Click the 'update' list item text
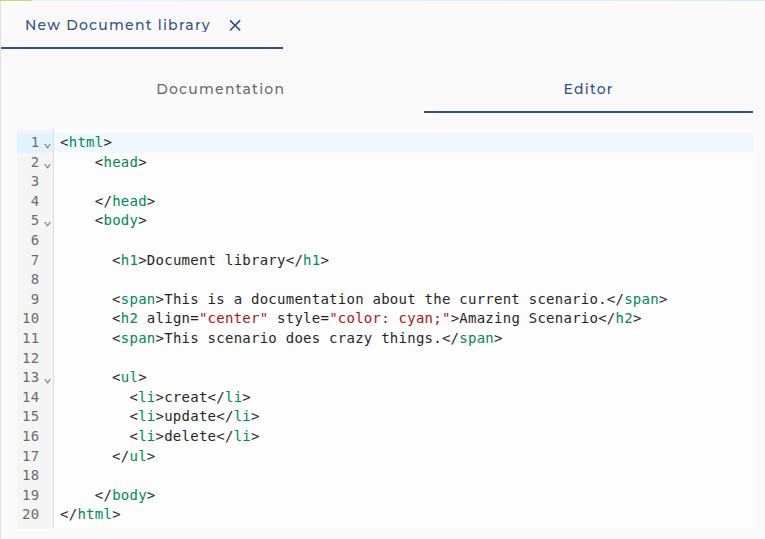Screen dimensions: 765x539 coord(190,416)
